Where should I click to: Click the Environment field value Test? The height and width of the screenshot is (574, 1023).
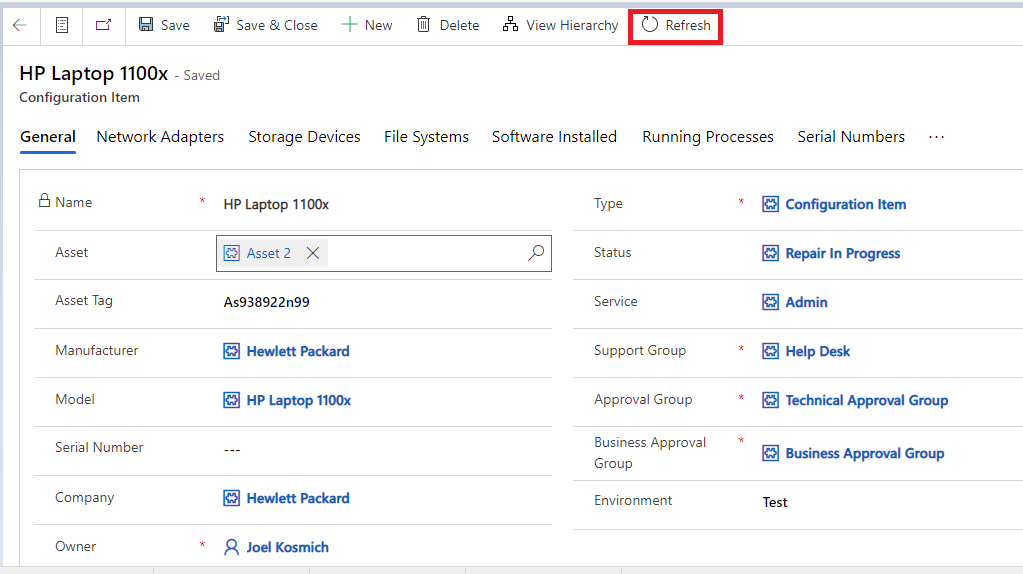(774, 502)
